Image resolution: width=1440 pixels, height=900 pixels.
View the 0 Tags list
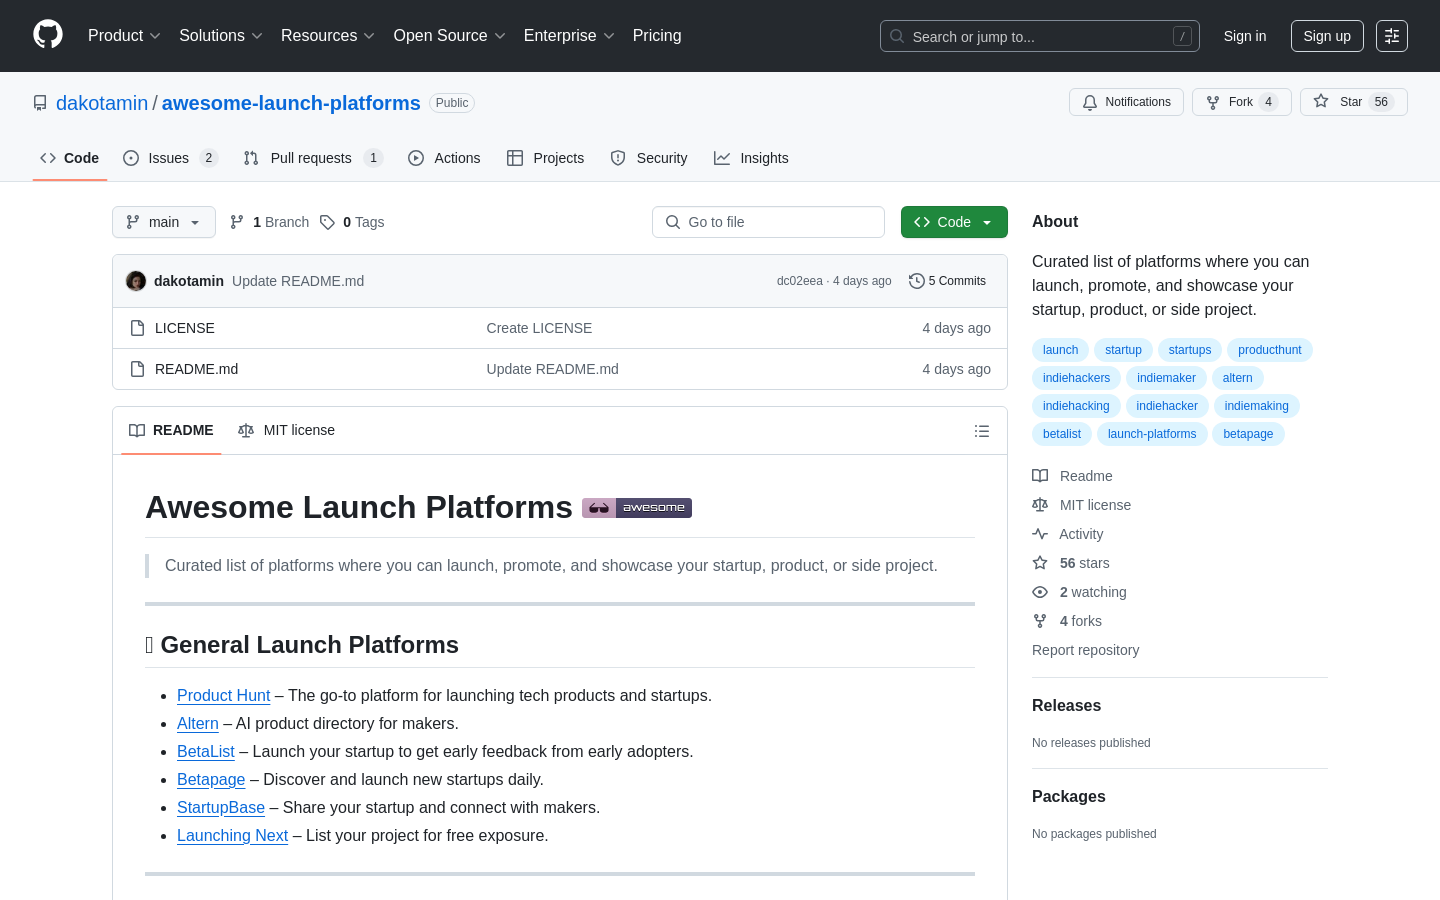[352, 222]
